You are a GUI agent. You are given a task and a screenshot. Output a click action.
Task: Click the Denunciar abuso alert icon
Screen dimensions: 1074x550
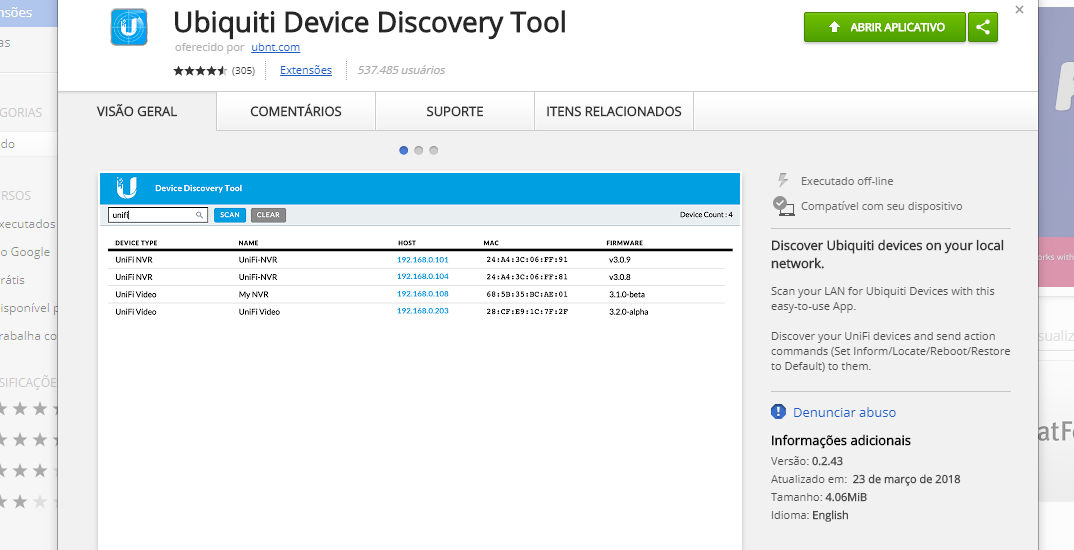[779, 412]
